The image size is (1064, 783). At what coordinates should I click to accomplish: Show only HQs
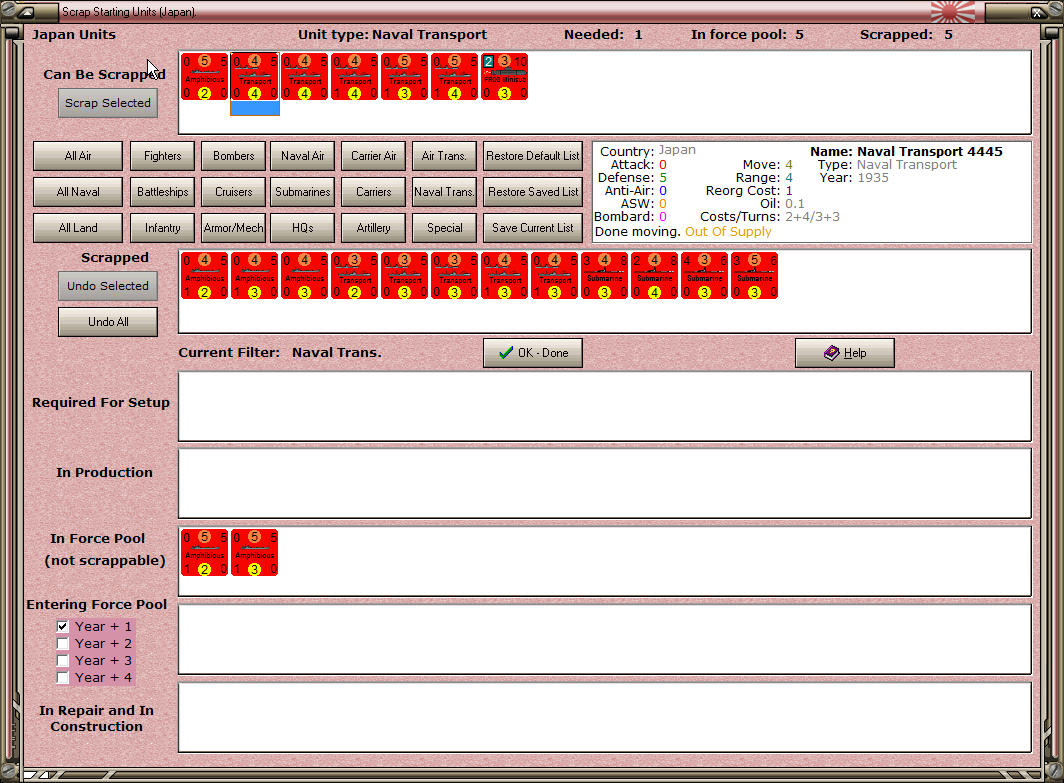(303, 228)
